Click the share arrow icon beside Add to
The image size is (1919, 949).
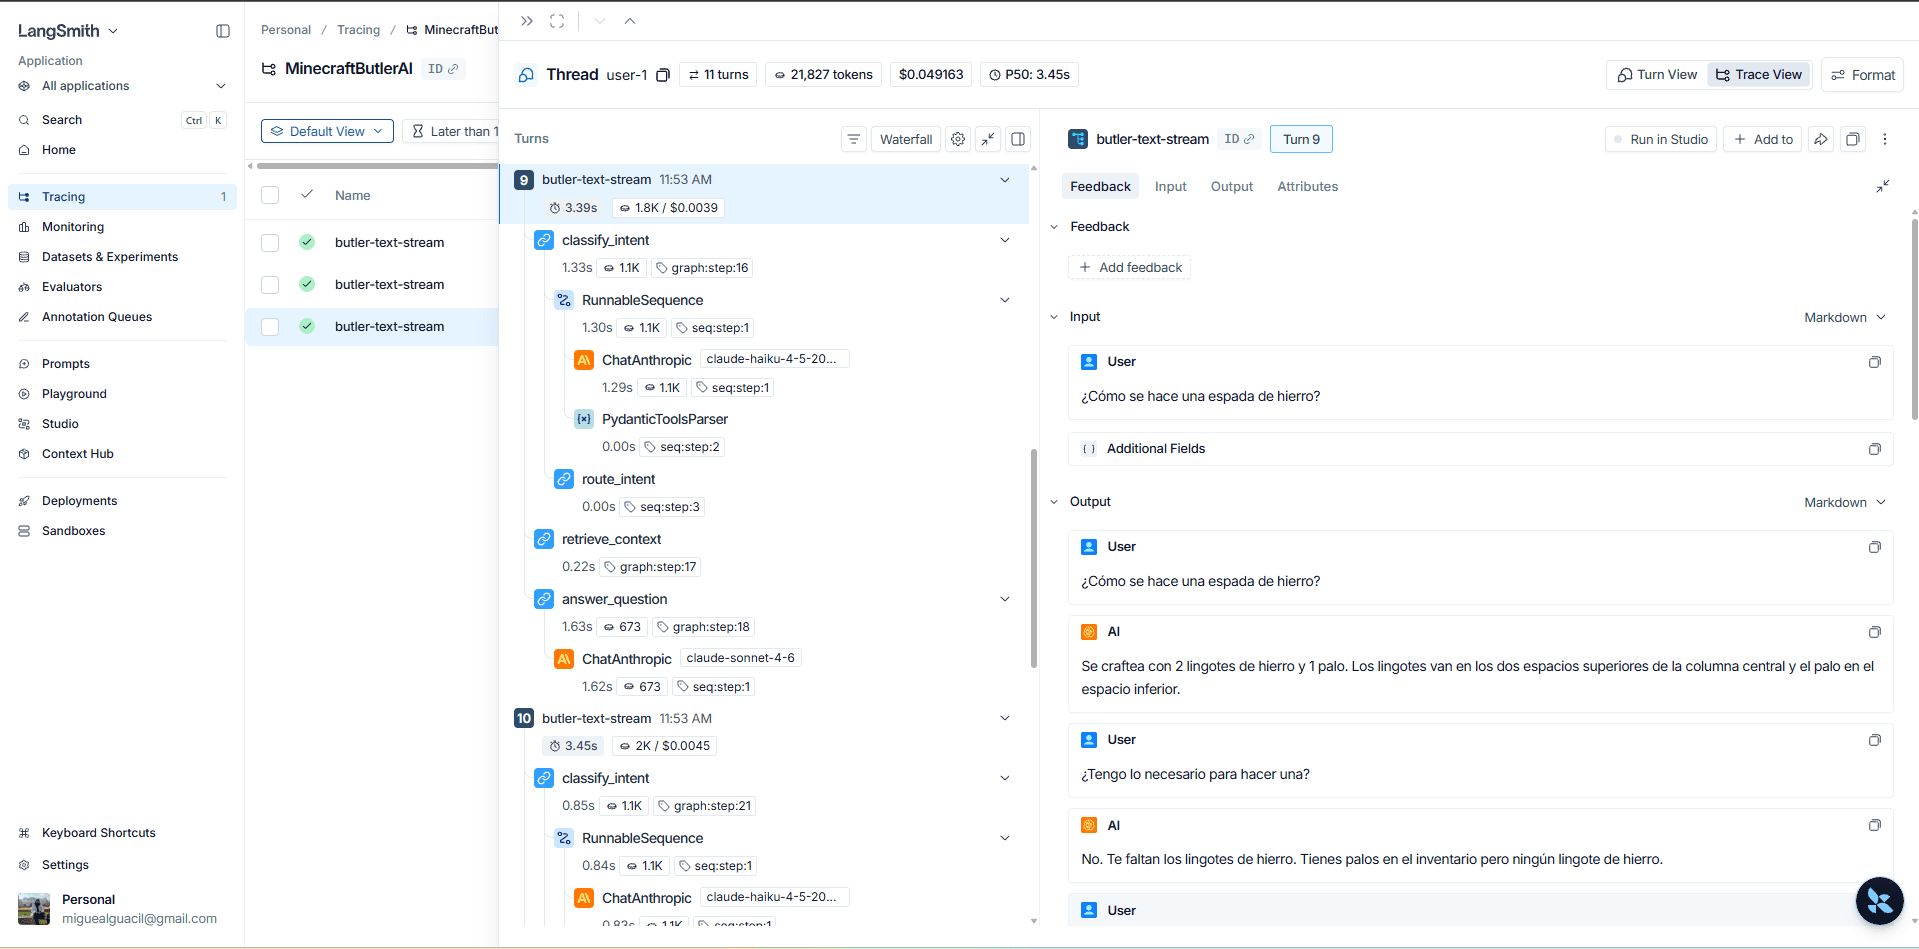(1821, 139)
